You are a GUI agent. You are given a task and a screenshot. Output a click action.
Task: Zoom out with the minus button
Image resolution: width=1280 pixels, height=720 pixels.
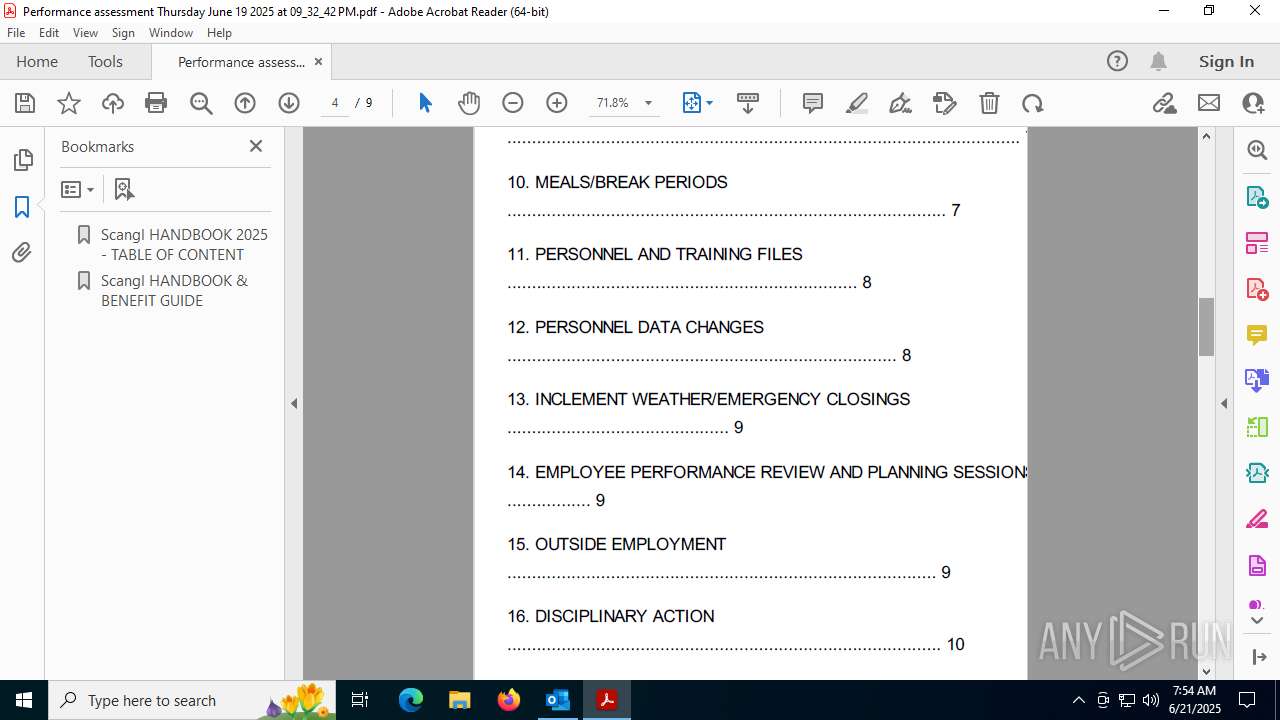(x=513, y=103)
